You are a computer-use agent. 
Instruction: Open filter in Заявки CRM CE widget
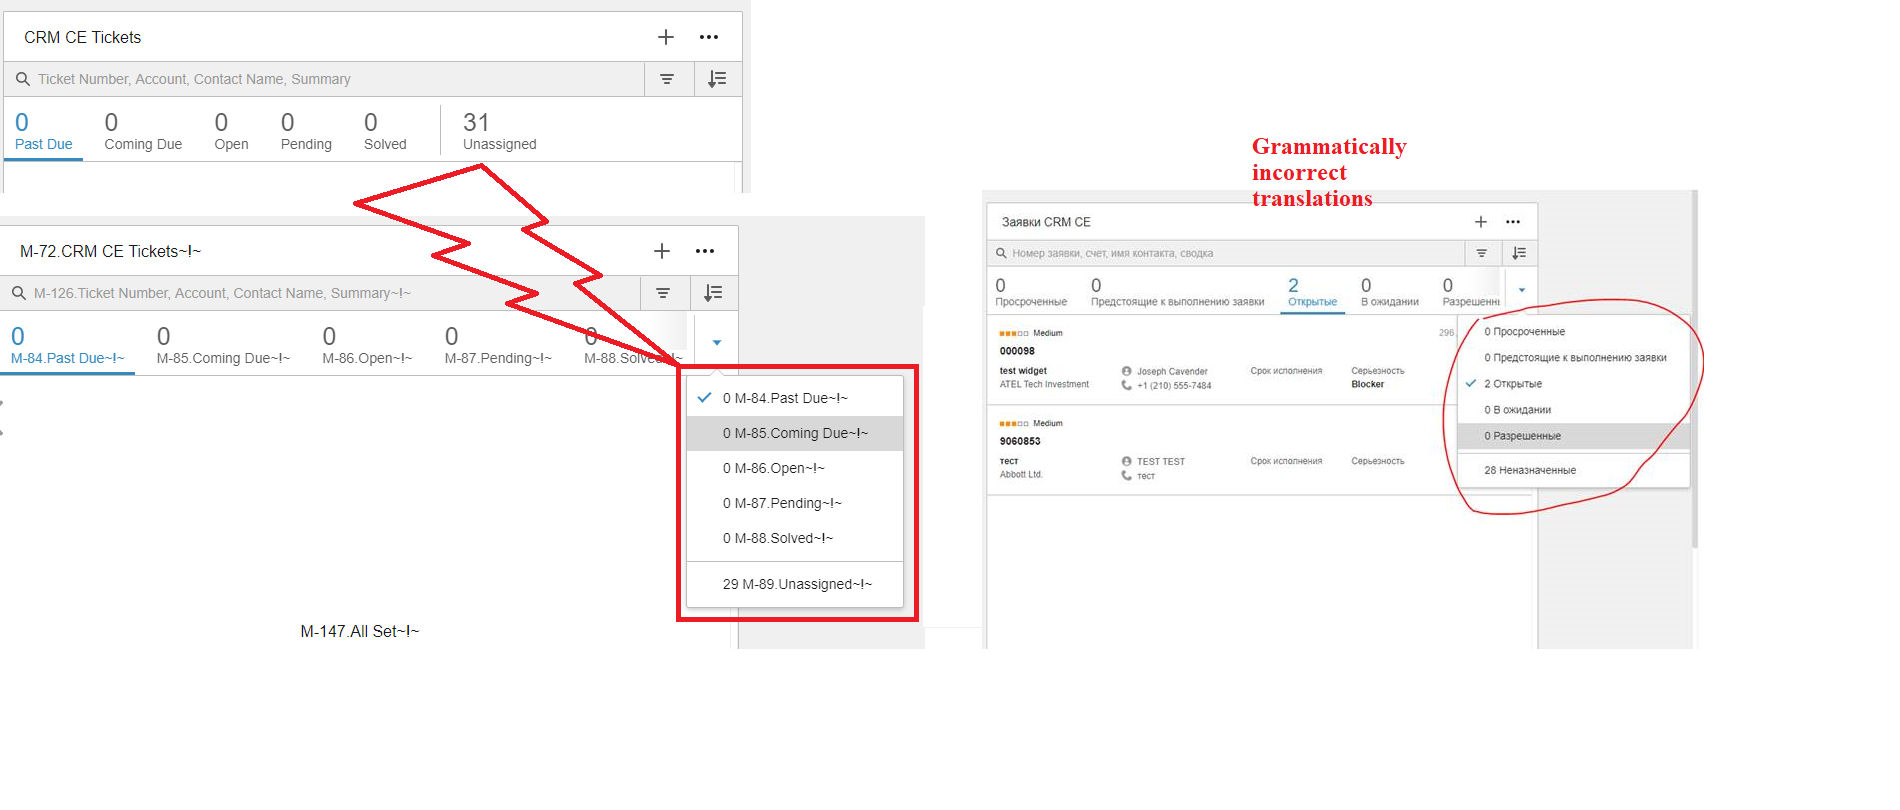pos(1482,253)
